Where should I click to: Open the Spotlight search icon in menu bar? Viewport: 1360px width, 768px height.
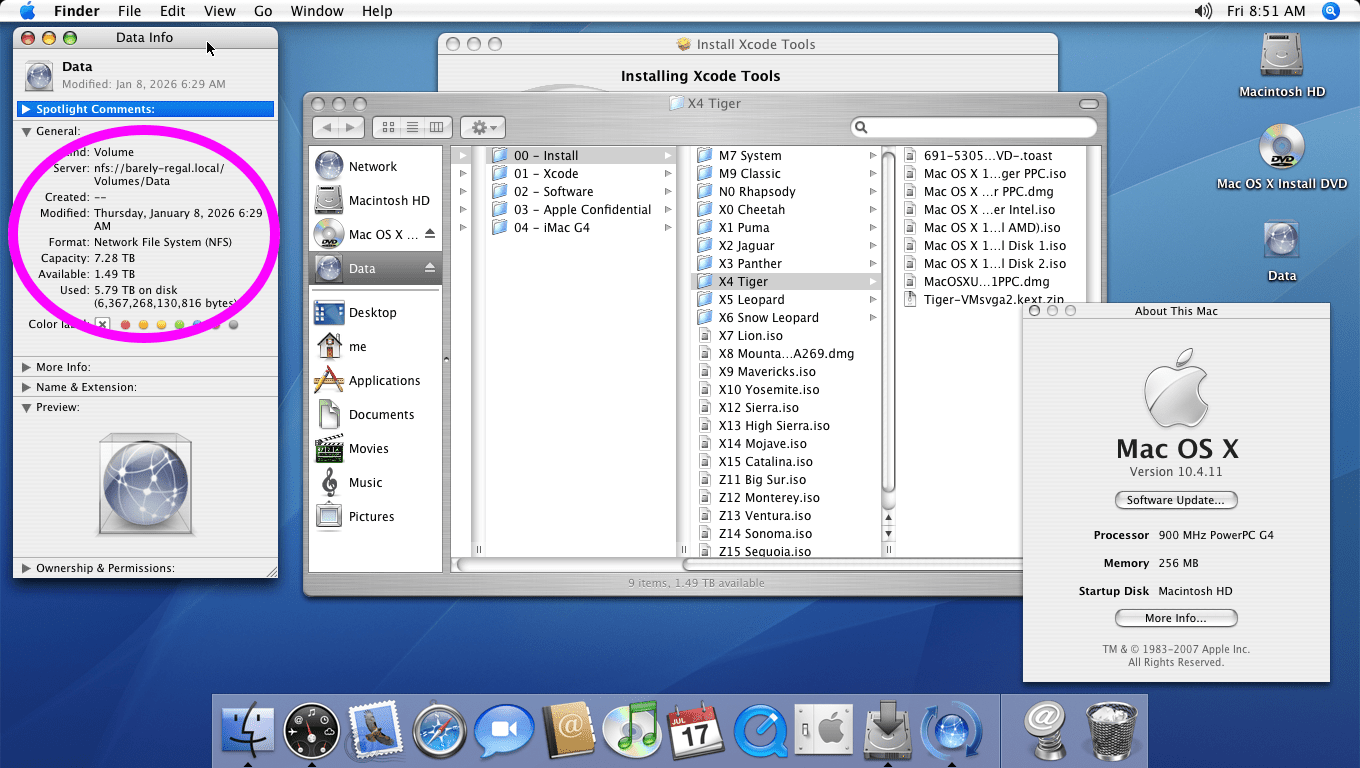coord(1330,11)
